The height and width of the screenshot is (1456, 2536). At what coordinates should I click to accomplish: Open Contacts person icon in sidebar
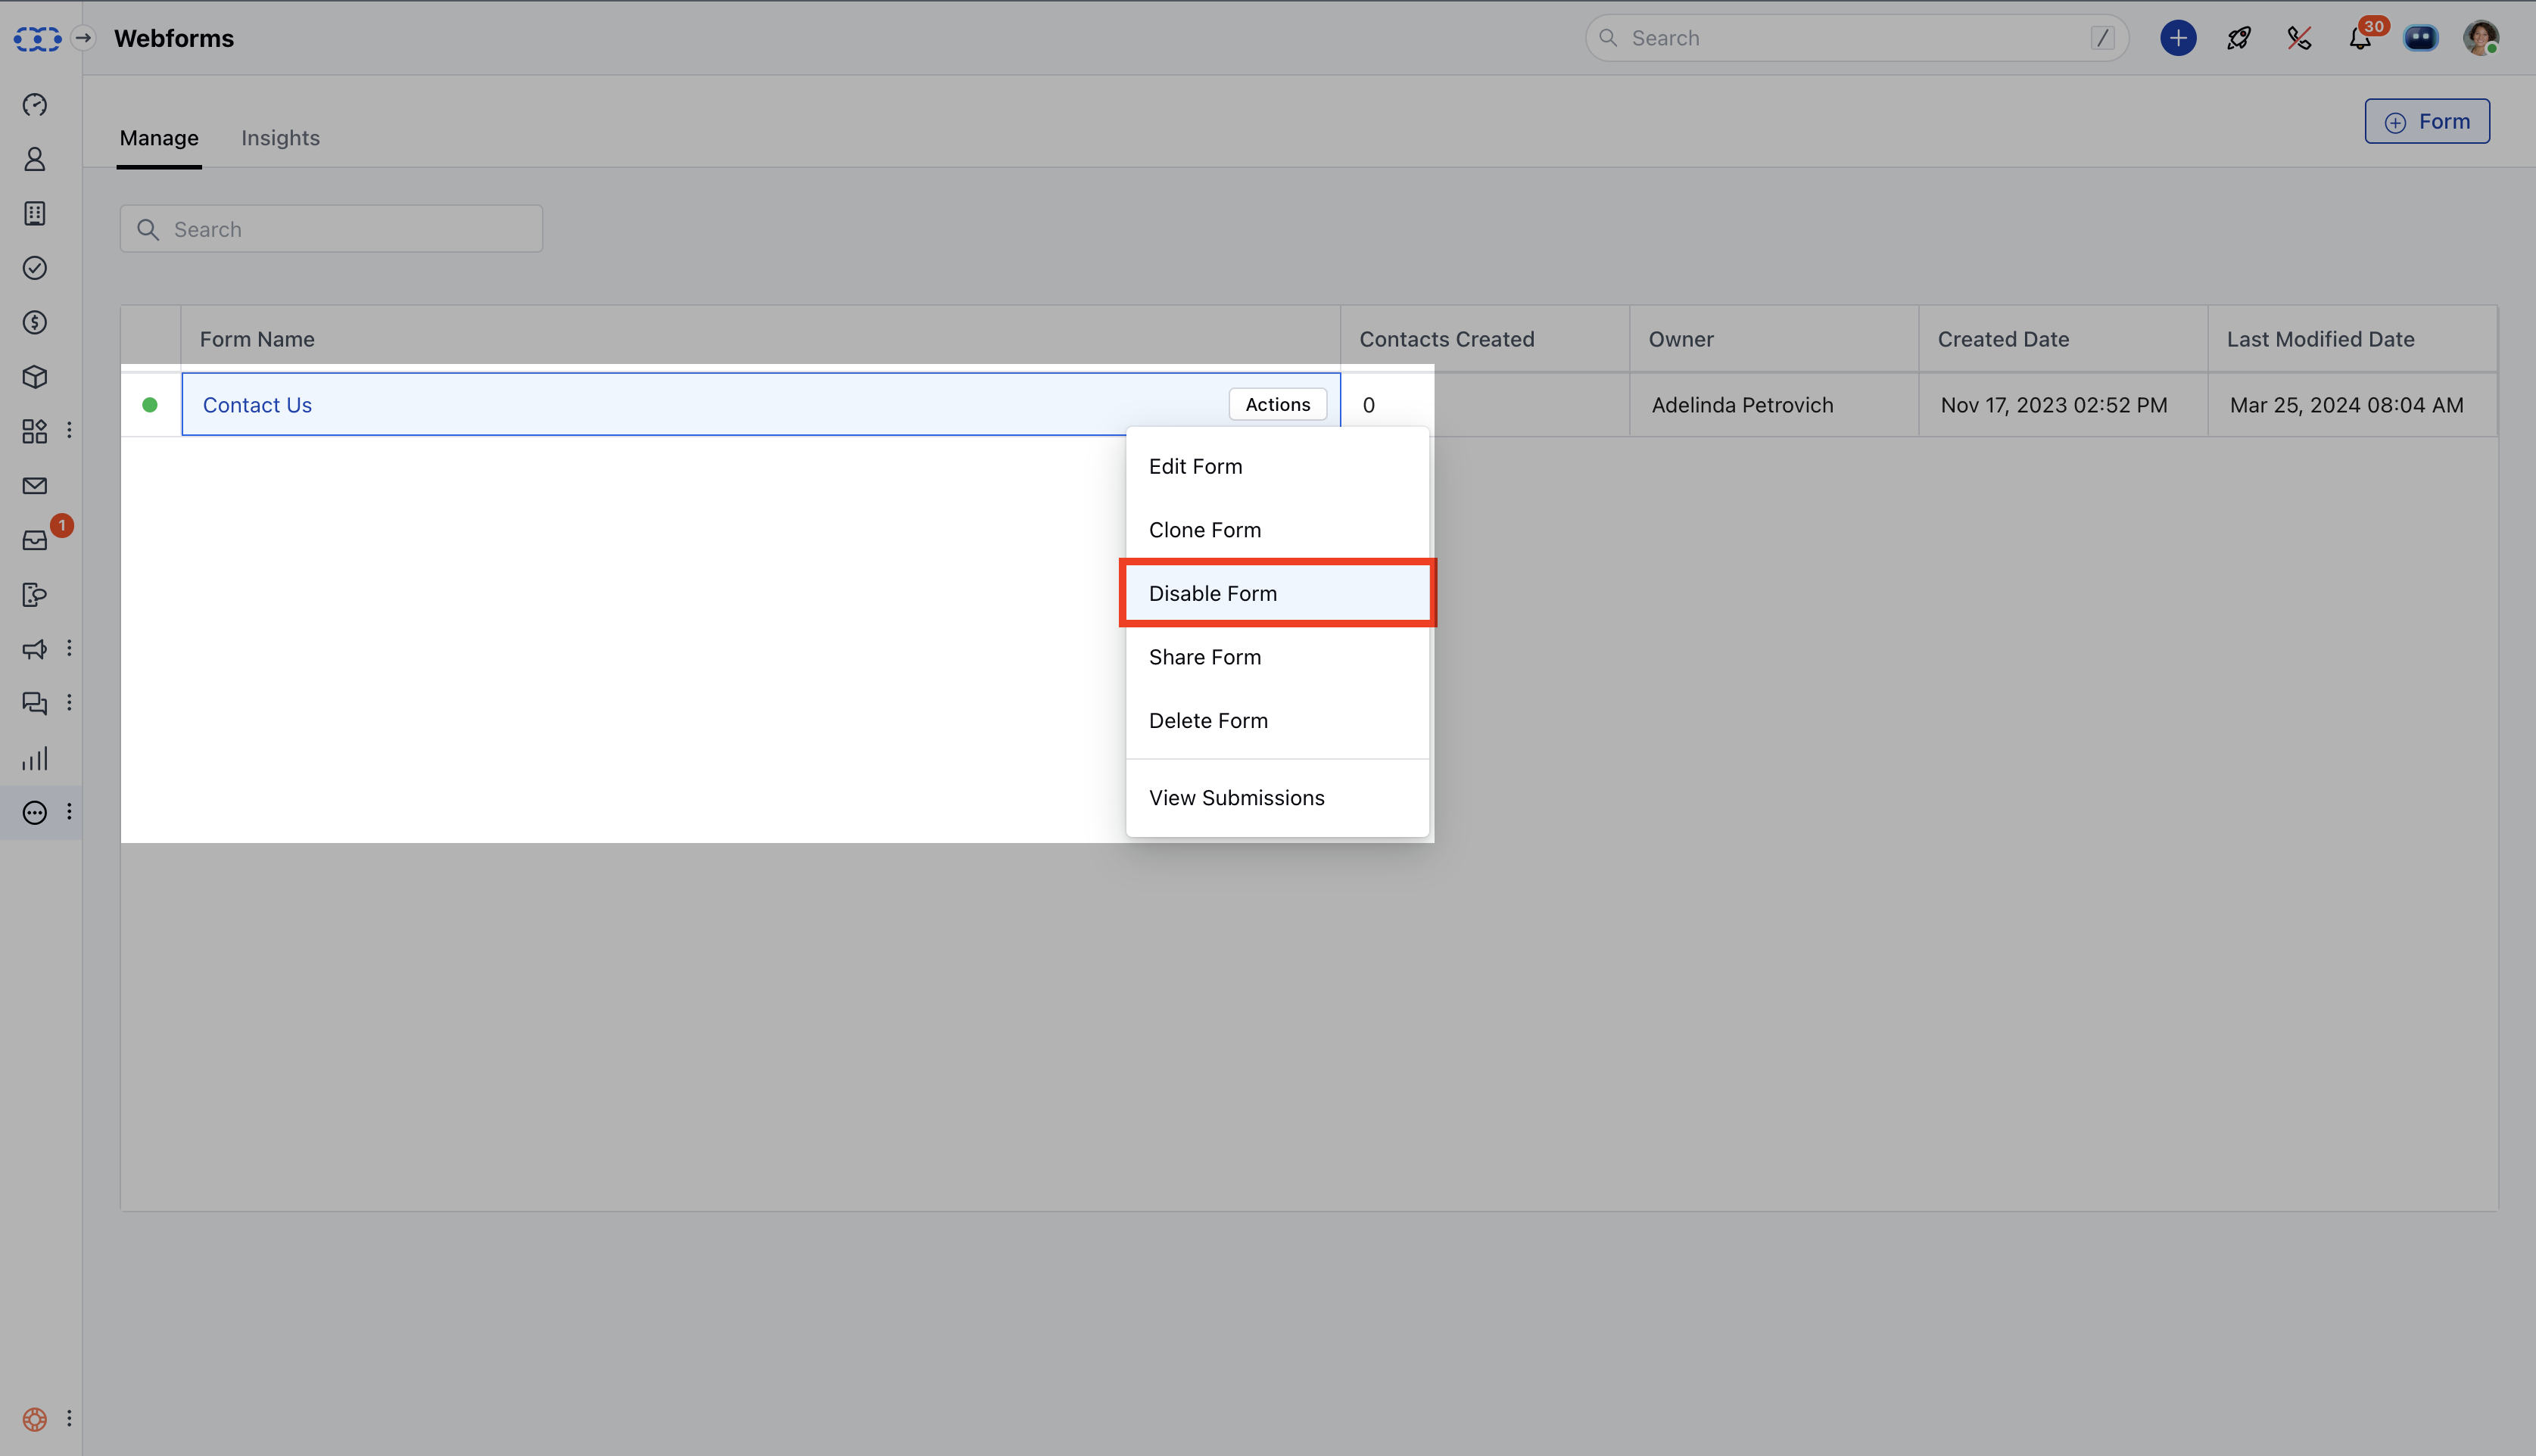click(x=35, y=159)
